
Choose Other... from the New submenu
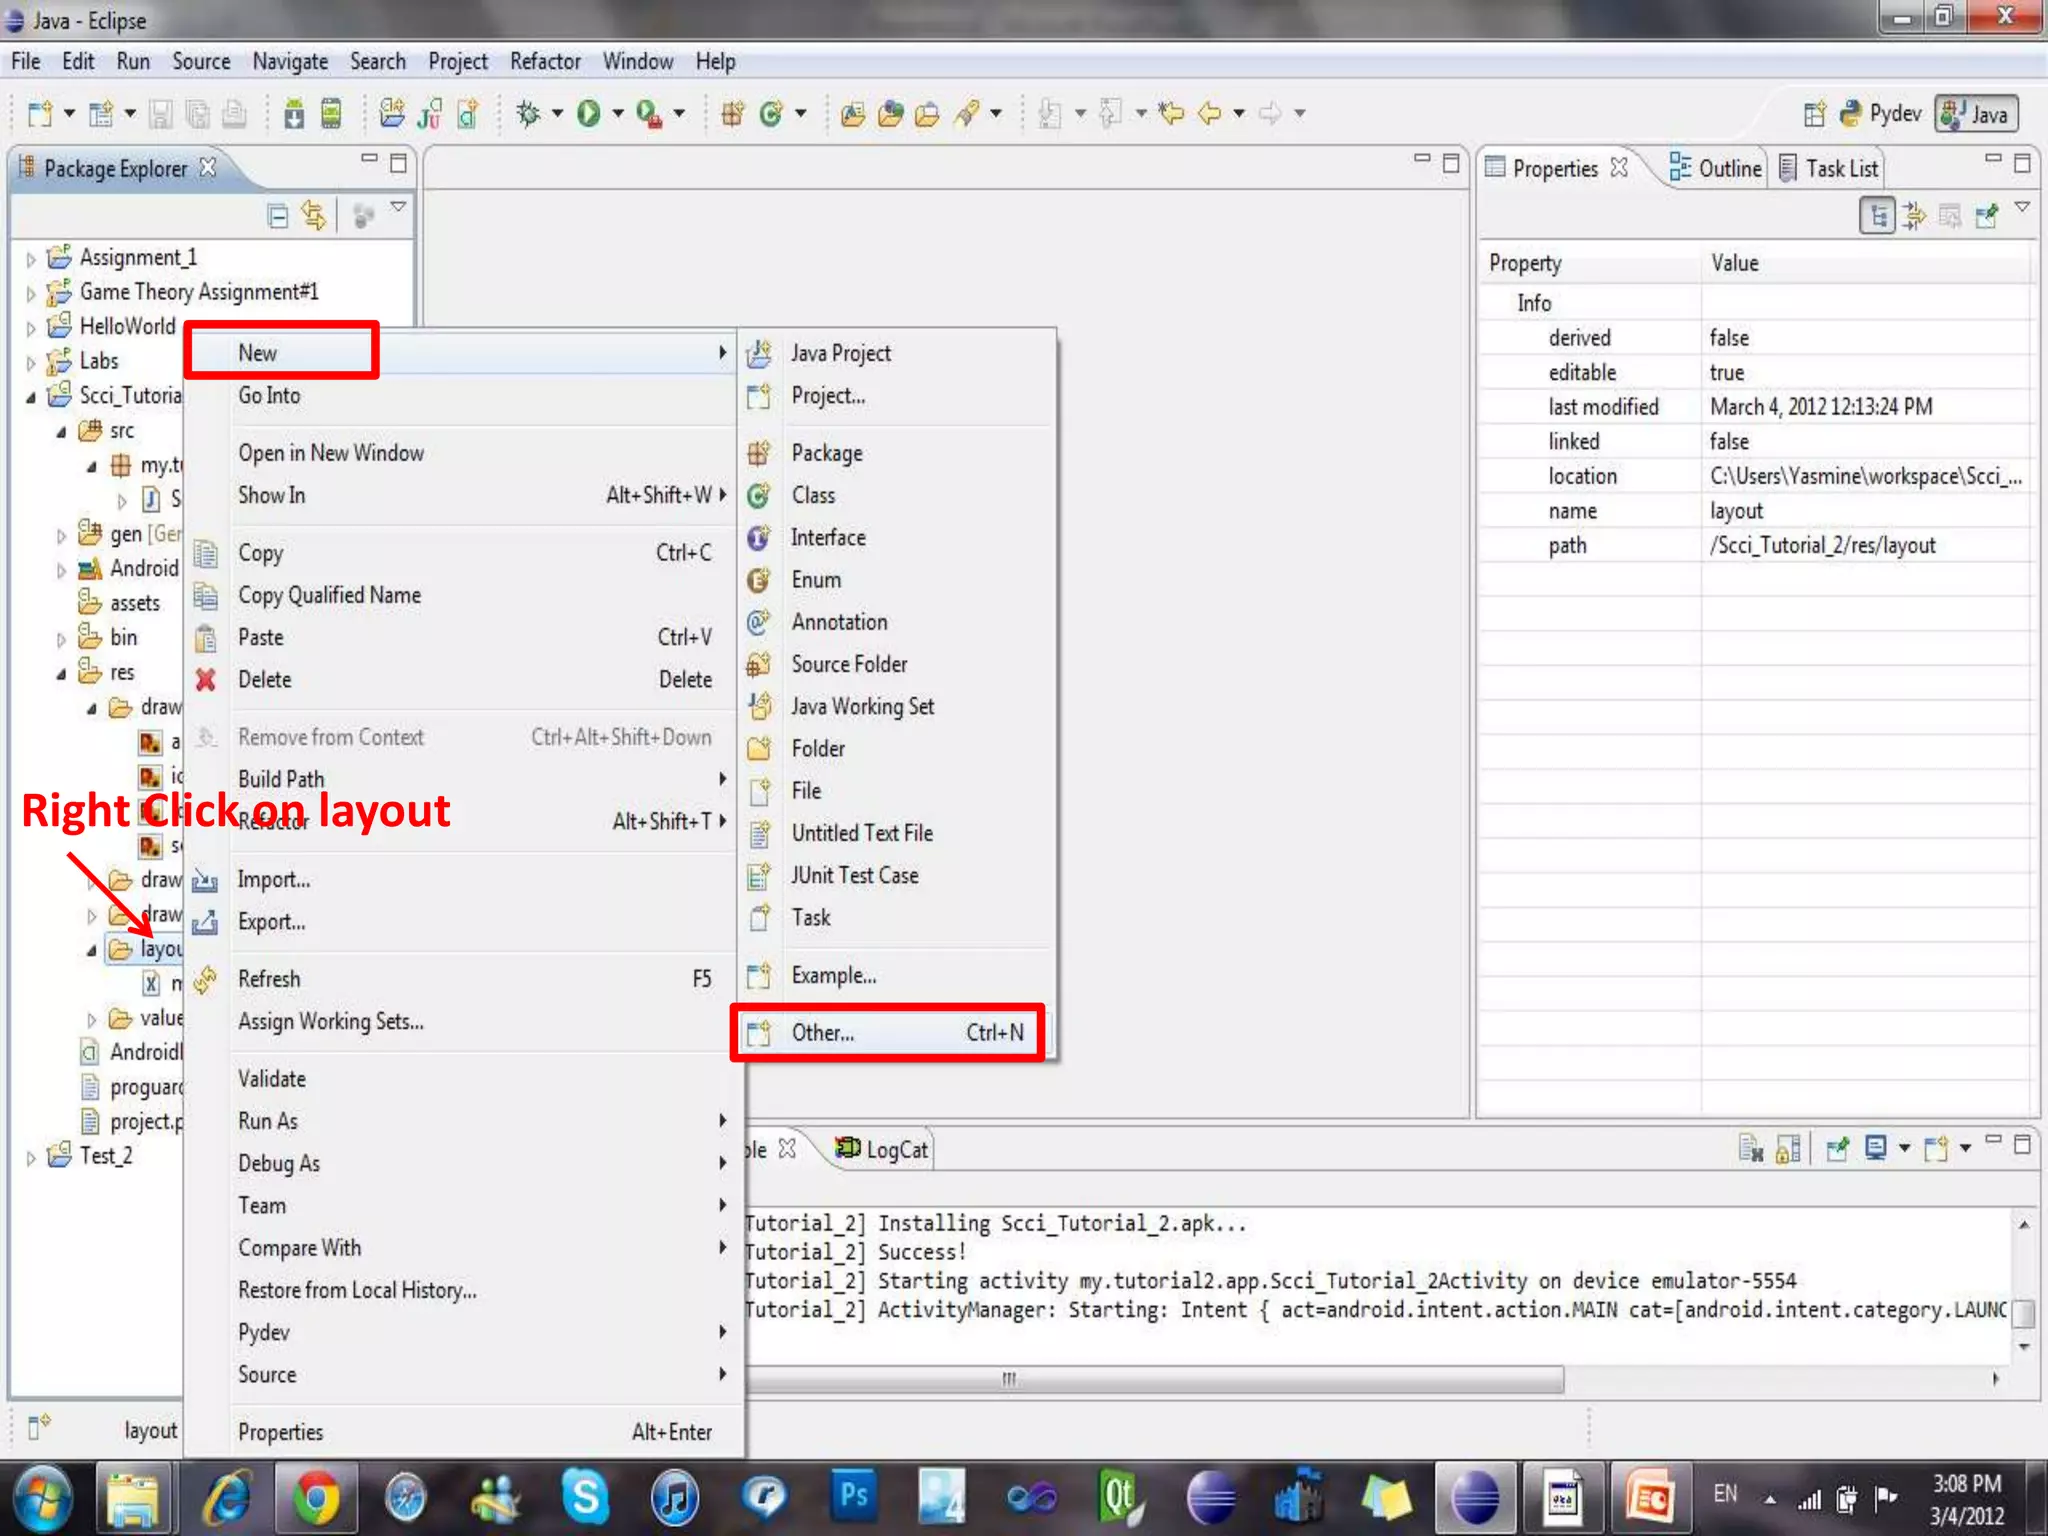(896, 1033)
